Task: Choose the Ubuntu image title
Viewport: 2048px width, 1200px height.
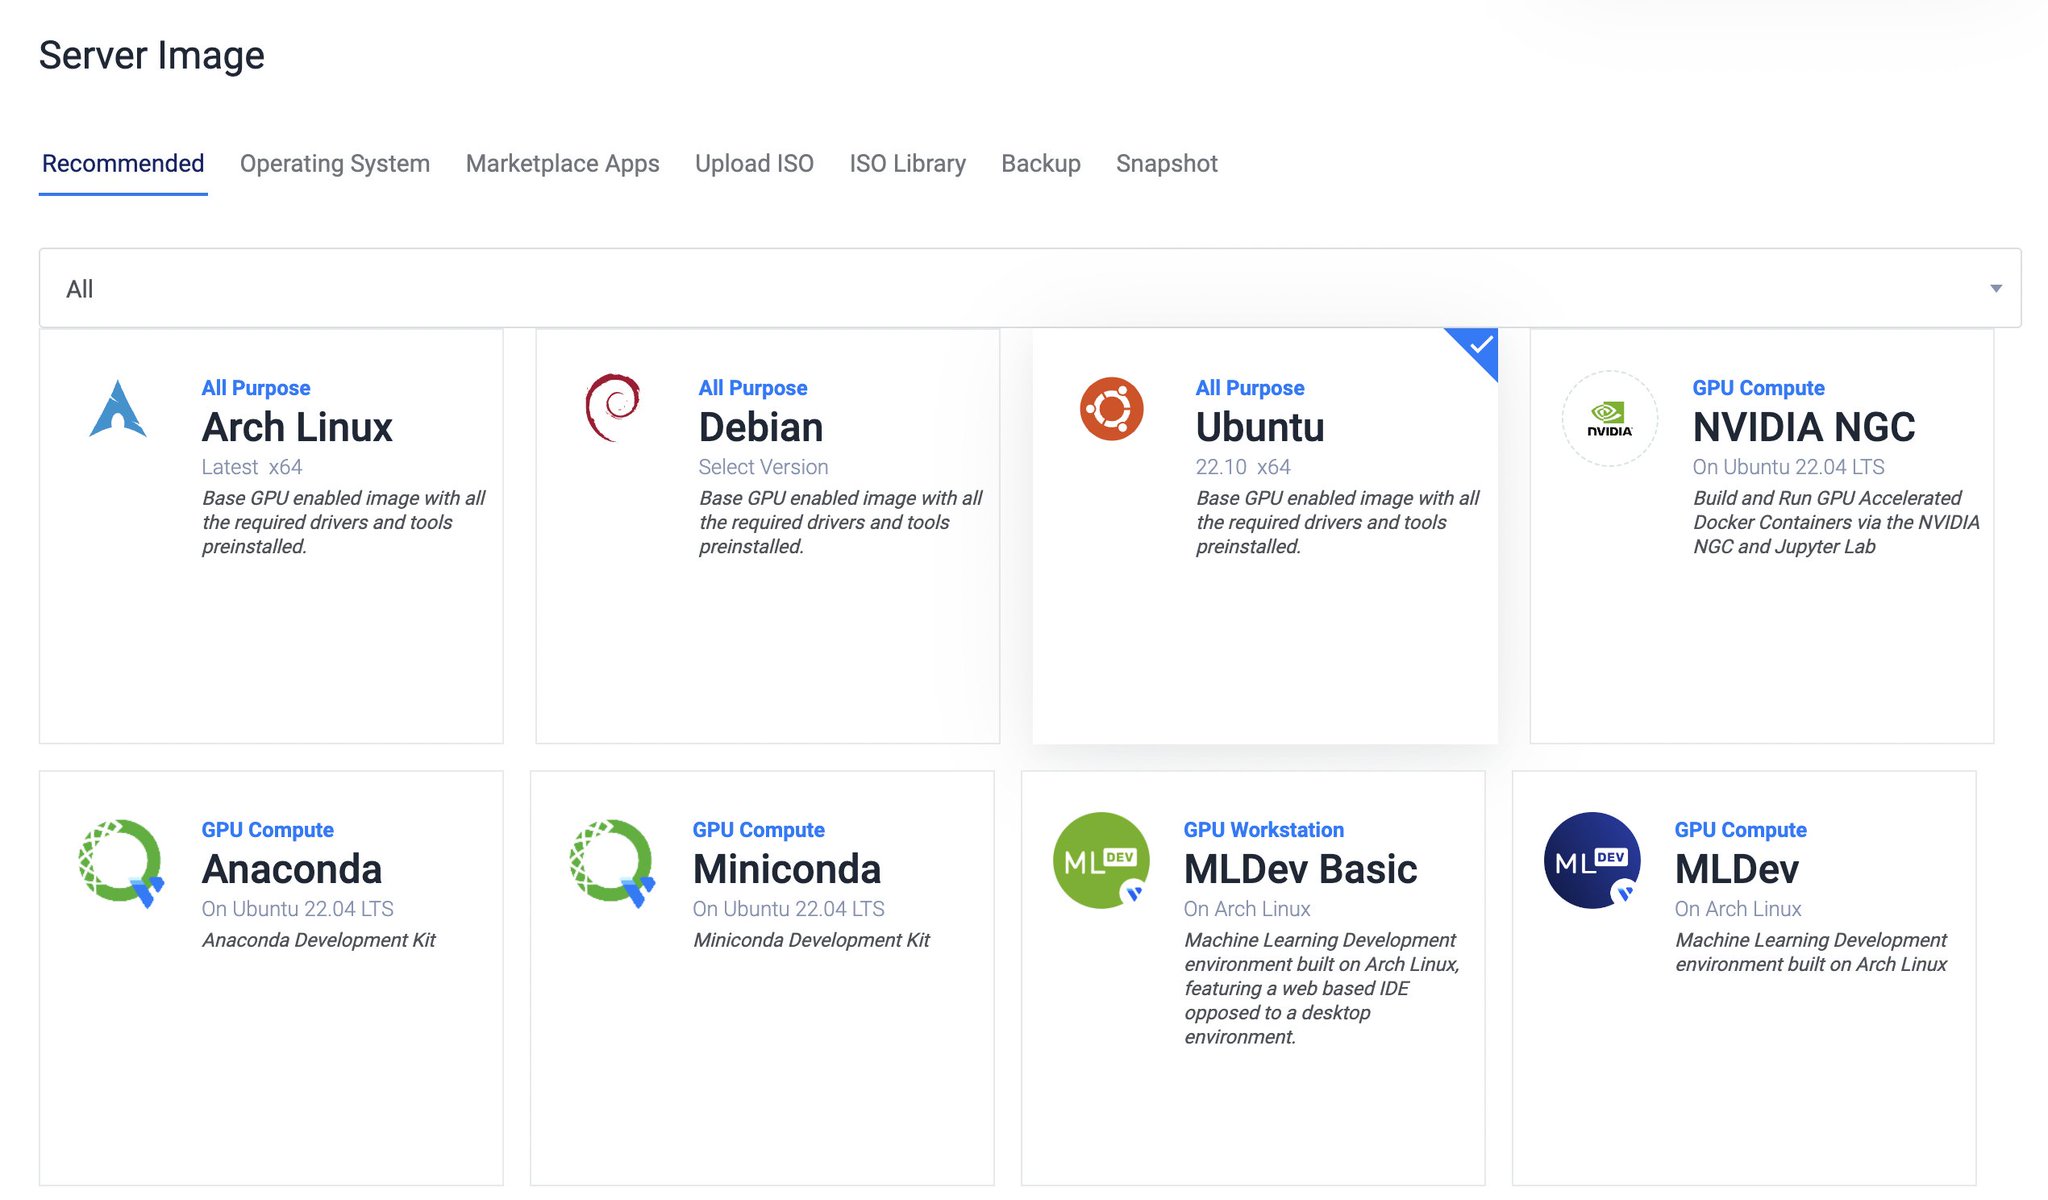Action: pyautogui.click(x=1260, y=427)
